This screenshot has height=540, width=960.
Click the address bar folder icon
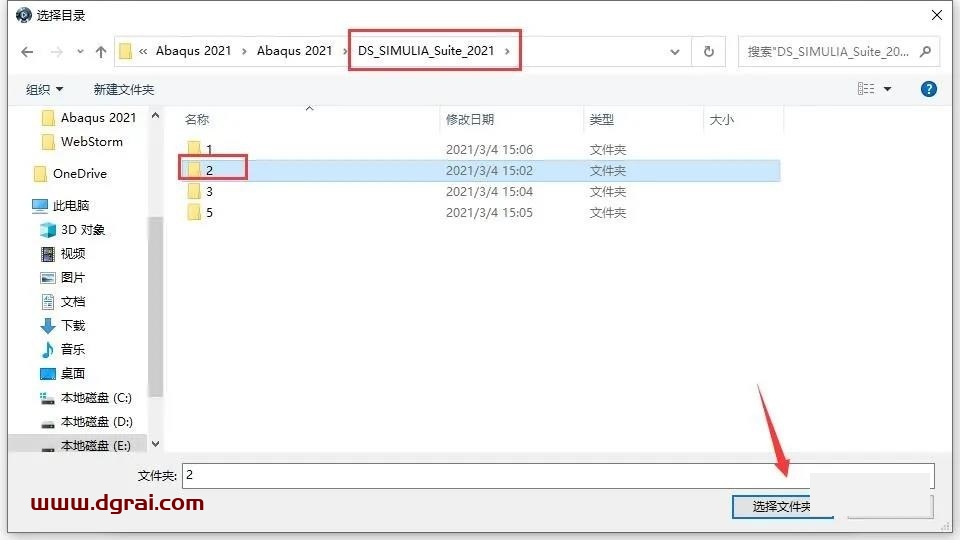pos(126,51)
